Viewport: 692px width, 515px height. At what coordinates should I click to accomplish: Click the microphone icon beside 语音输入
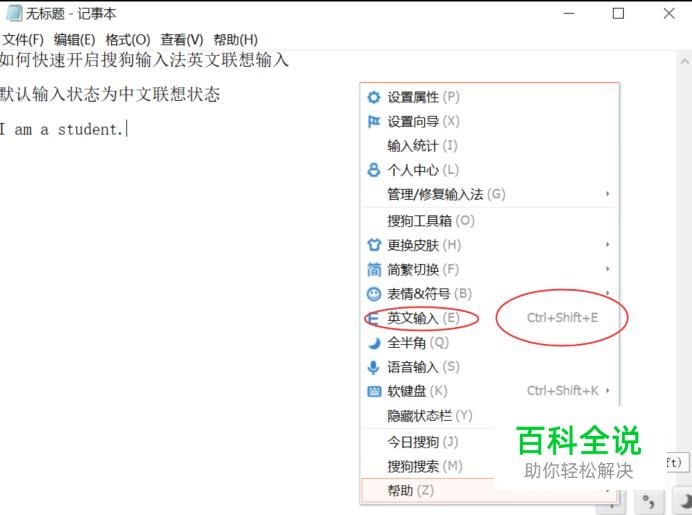374,367
